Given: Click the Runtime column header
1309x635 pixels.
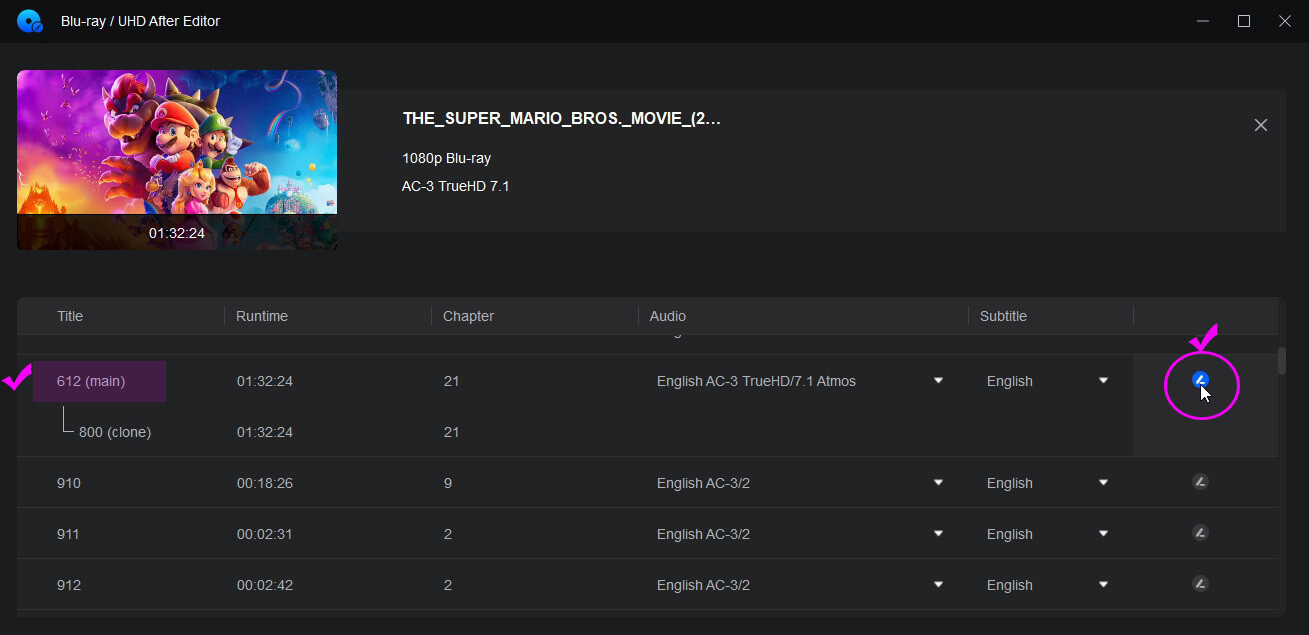Looking at the screenshot, I should click(262, 316).
